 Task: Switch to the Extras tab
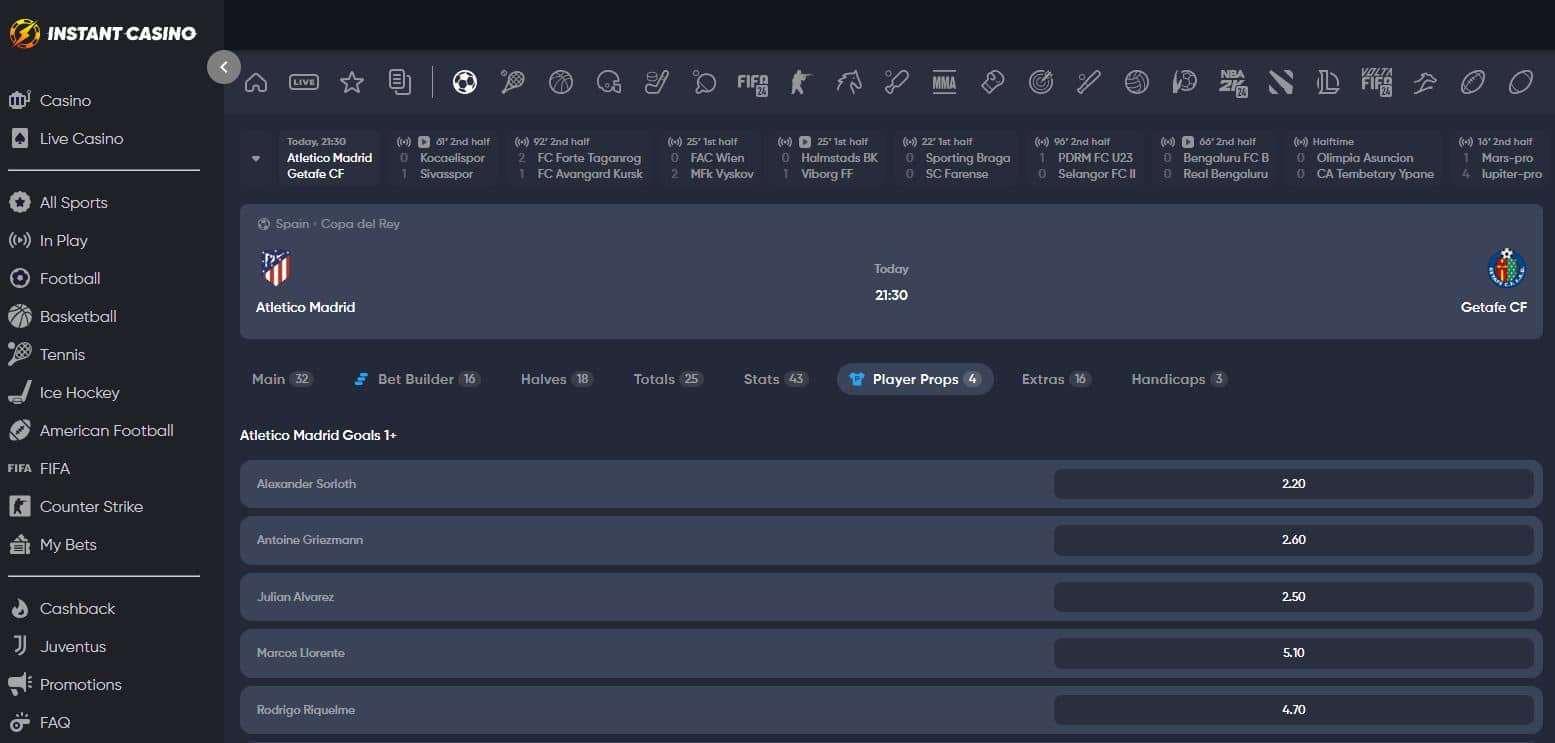(1055, 379)
